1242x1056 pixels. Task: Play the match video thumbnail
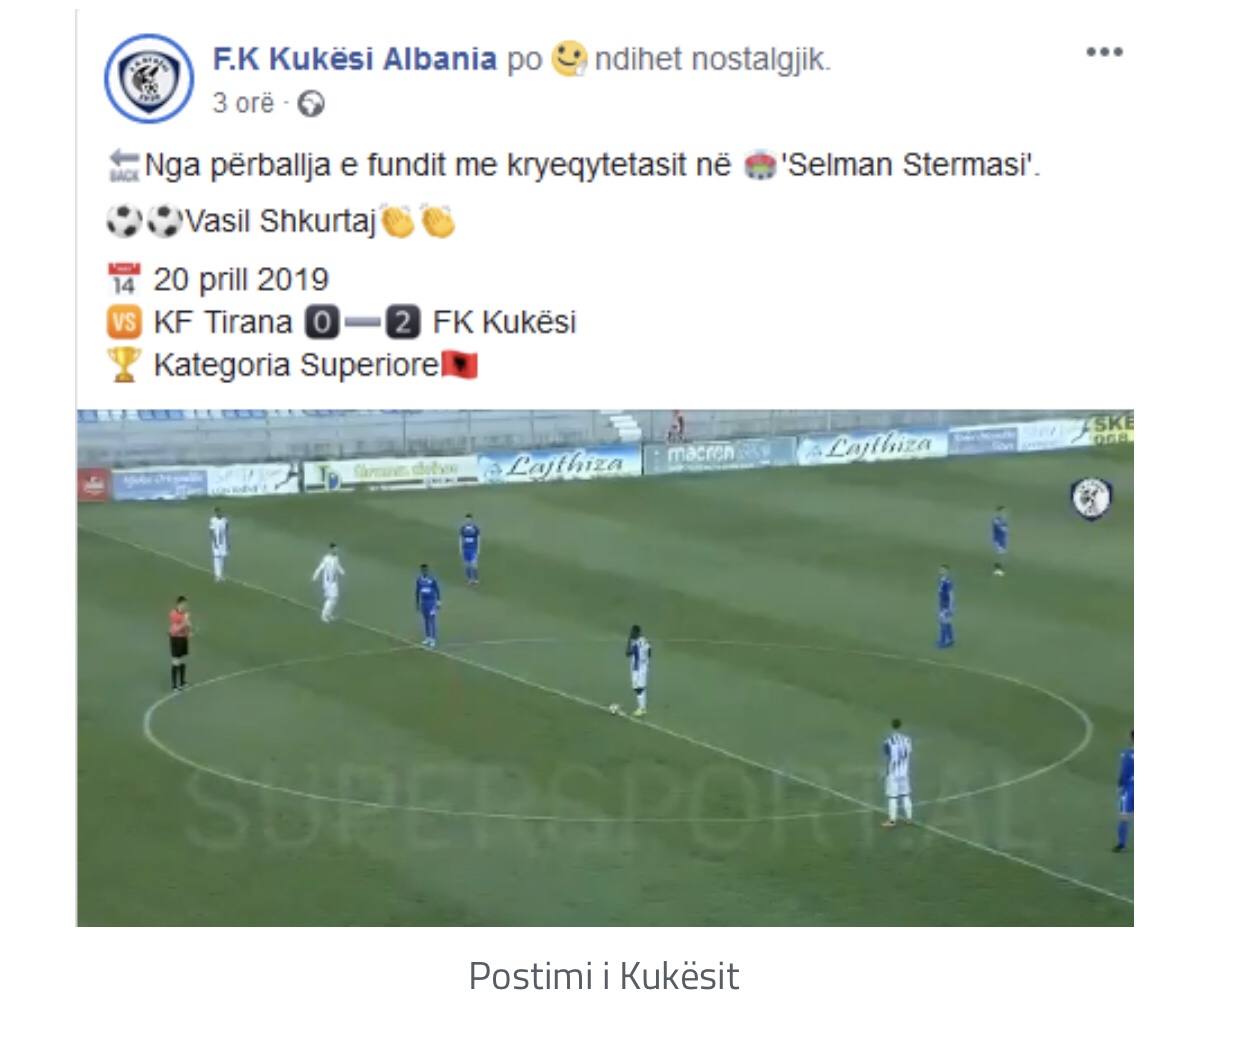tap(605, 668)
